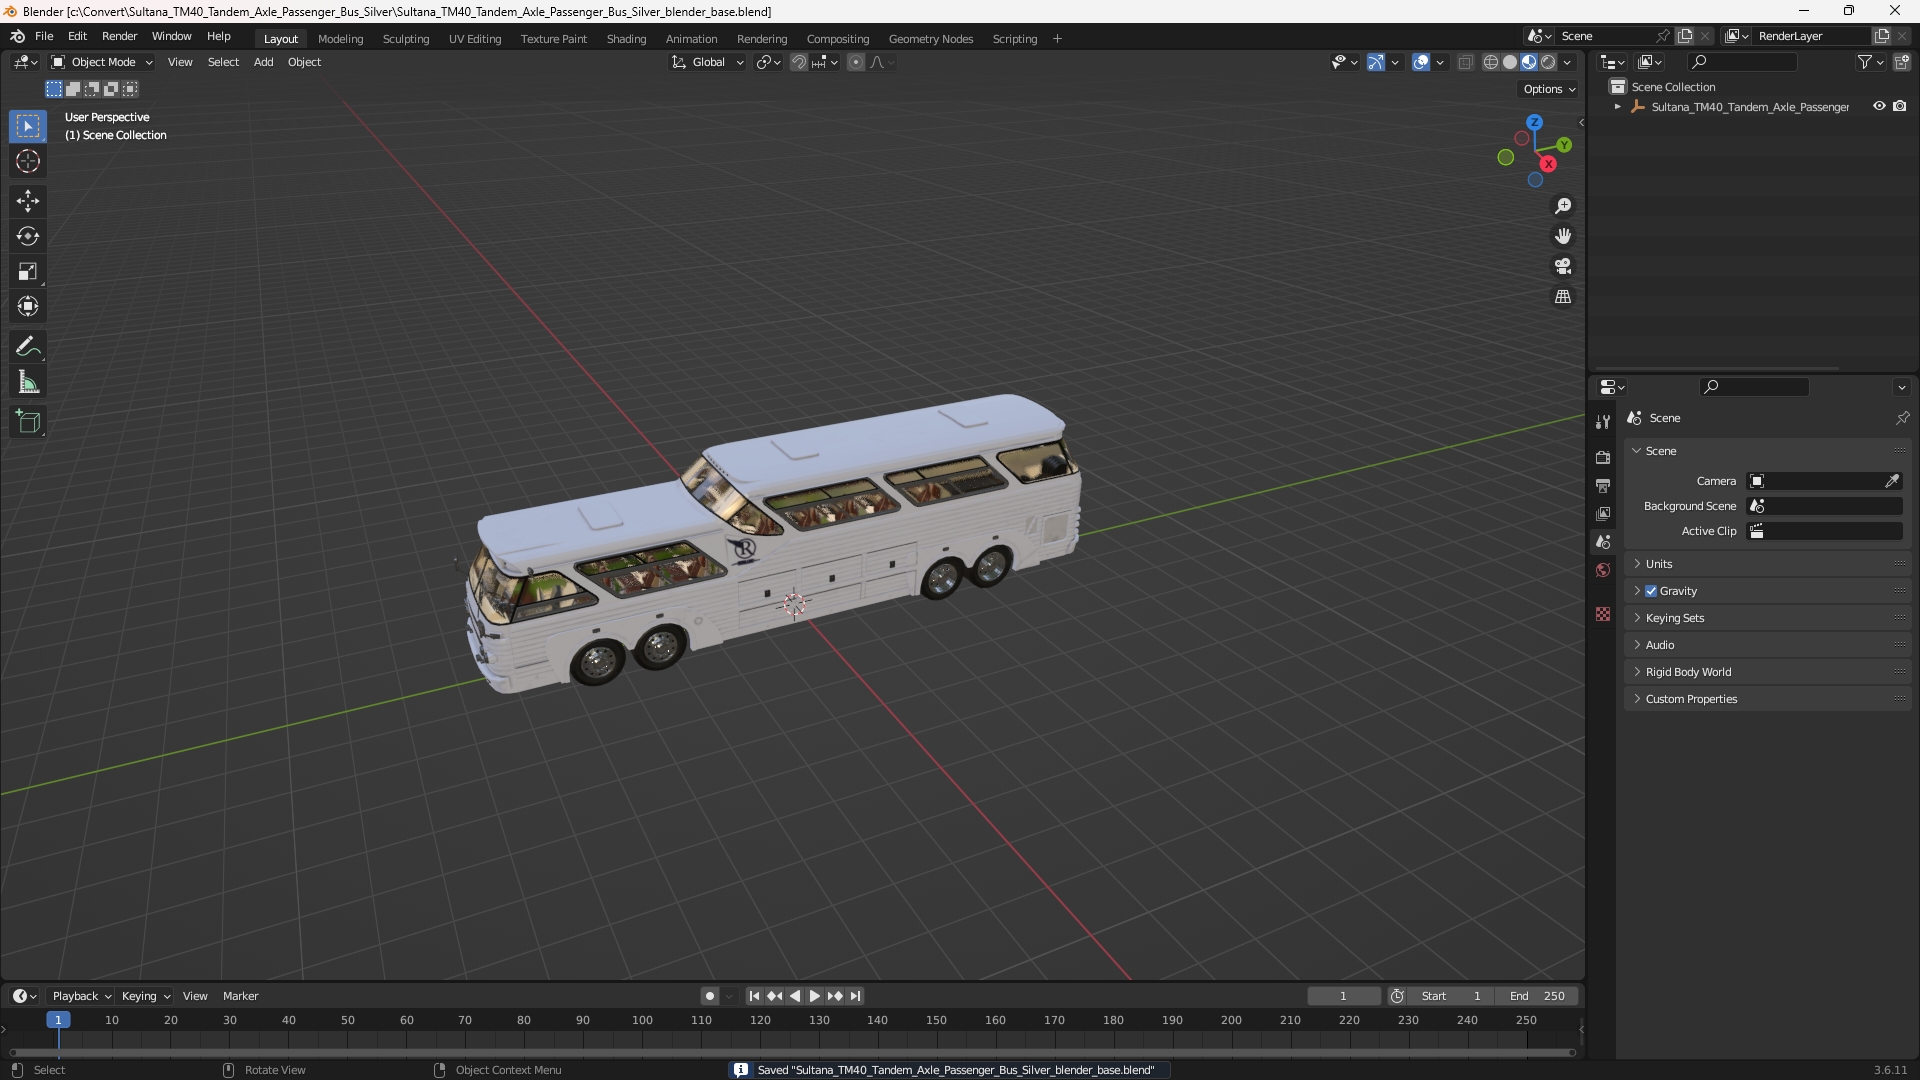Activate the Cursor tool

point(28,161)
